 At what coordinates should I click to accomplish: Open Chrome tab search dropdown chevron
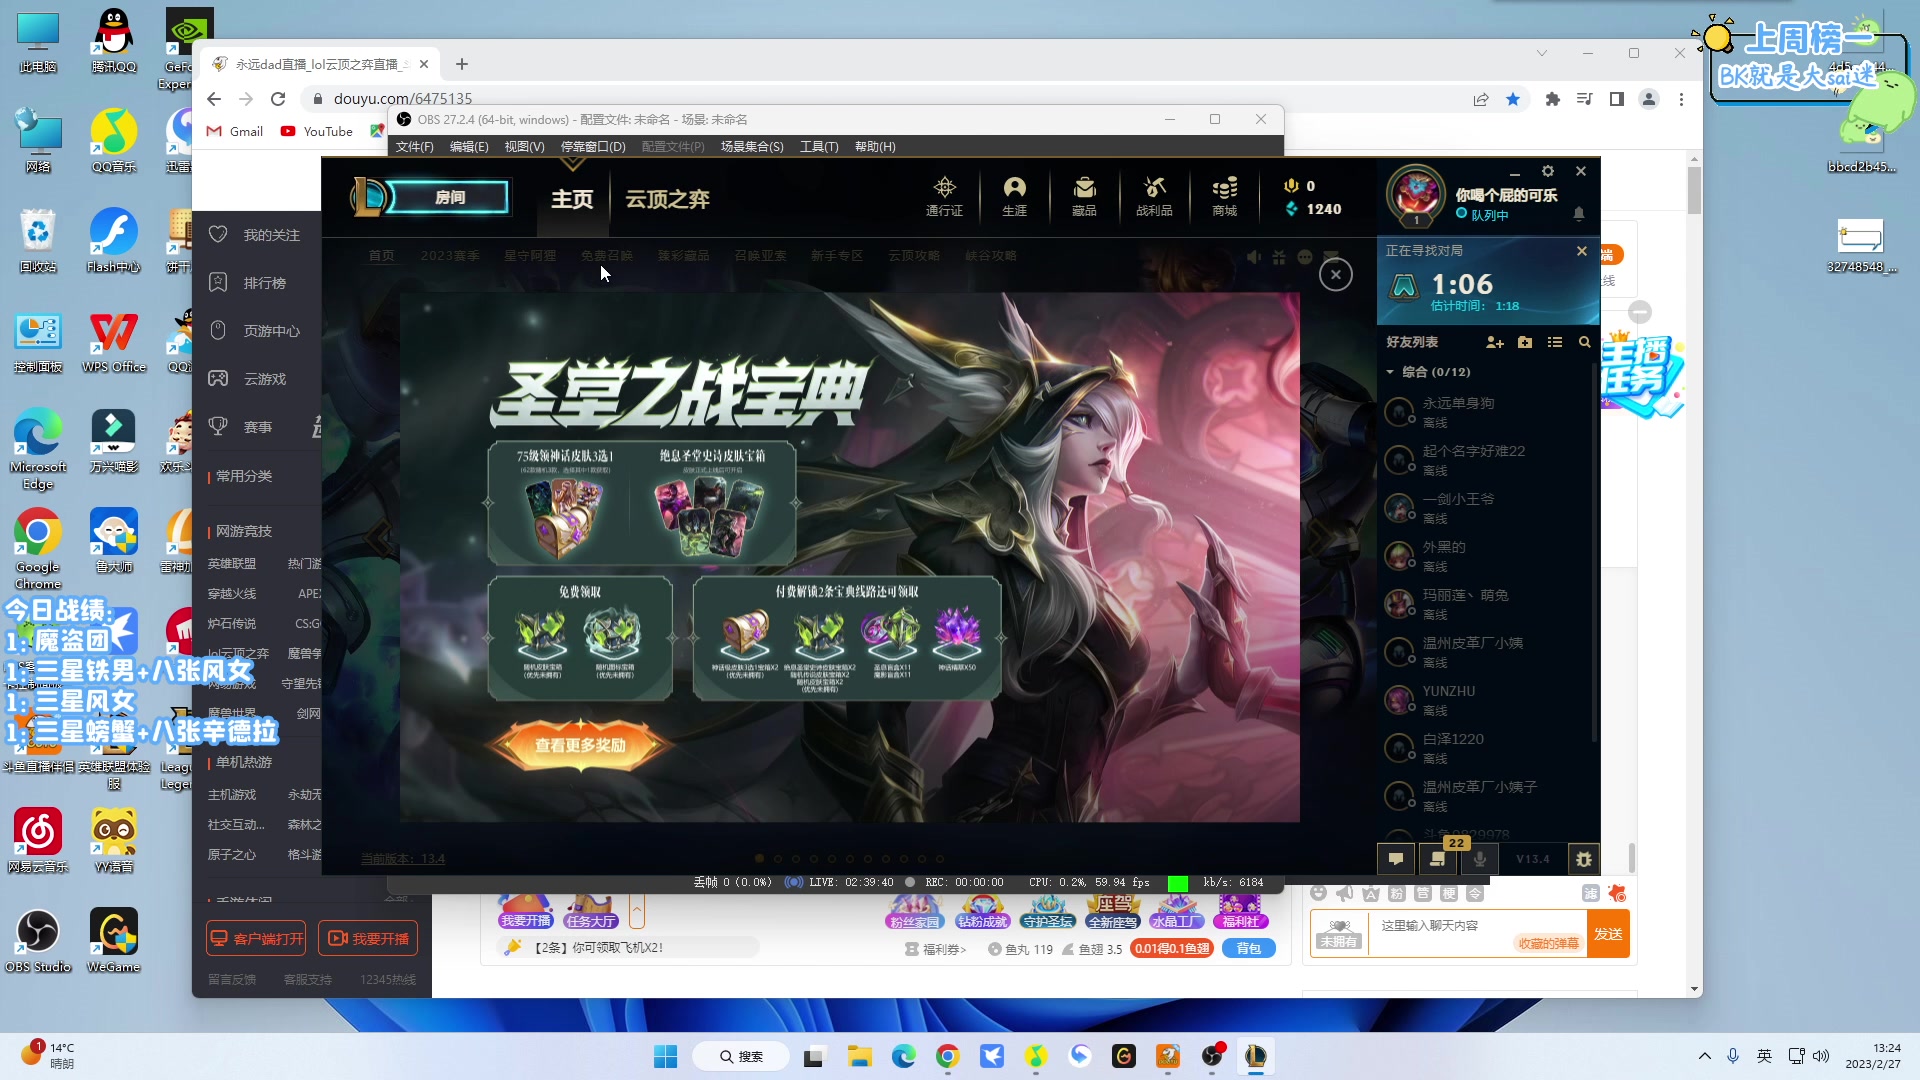coord(1542,53)
